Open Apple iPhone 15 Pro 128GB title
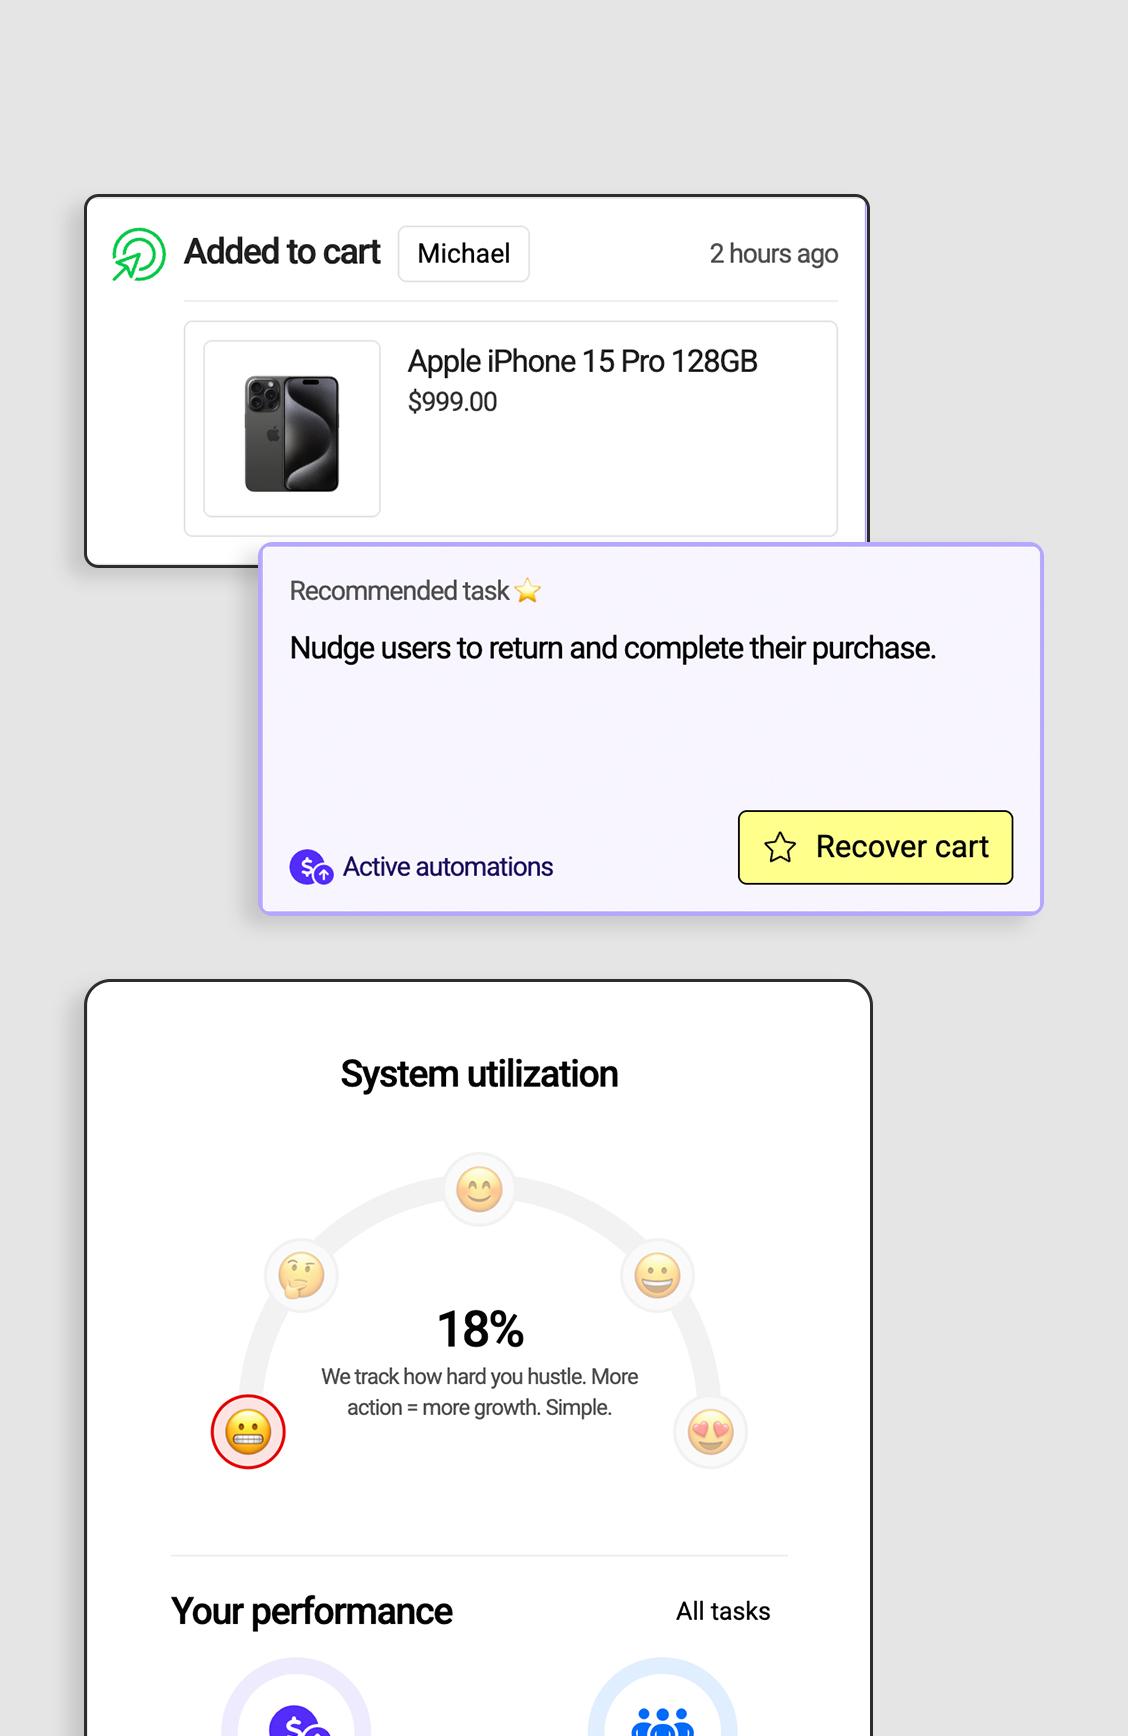1128x1736 pixels. pyautogui.click(x=582, y=361)
